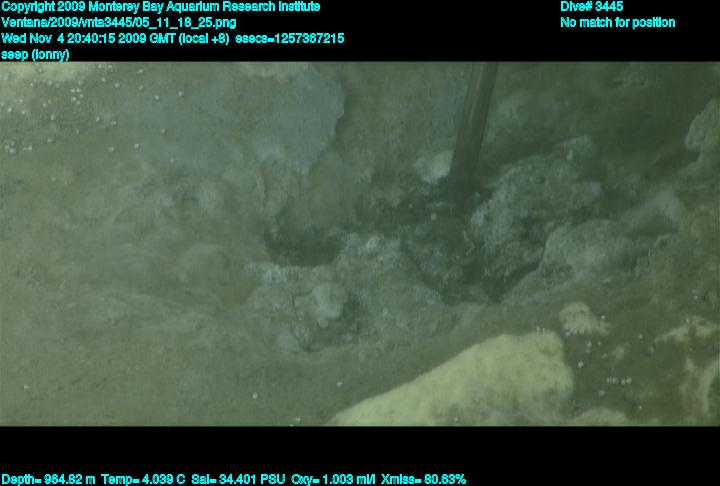Click the Oxy= 1.003 ml/l reading

(333, 480)
